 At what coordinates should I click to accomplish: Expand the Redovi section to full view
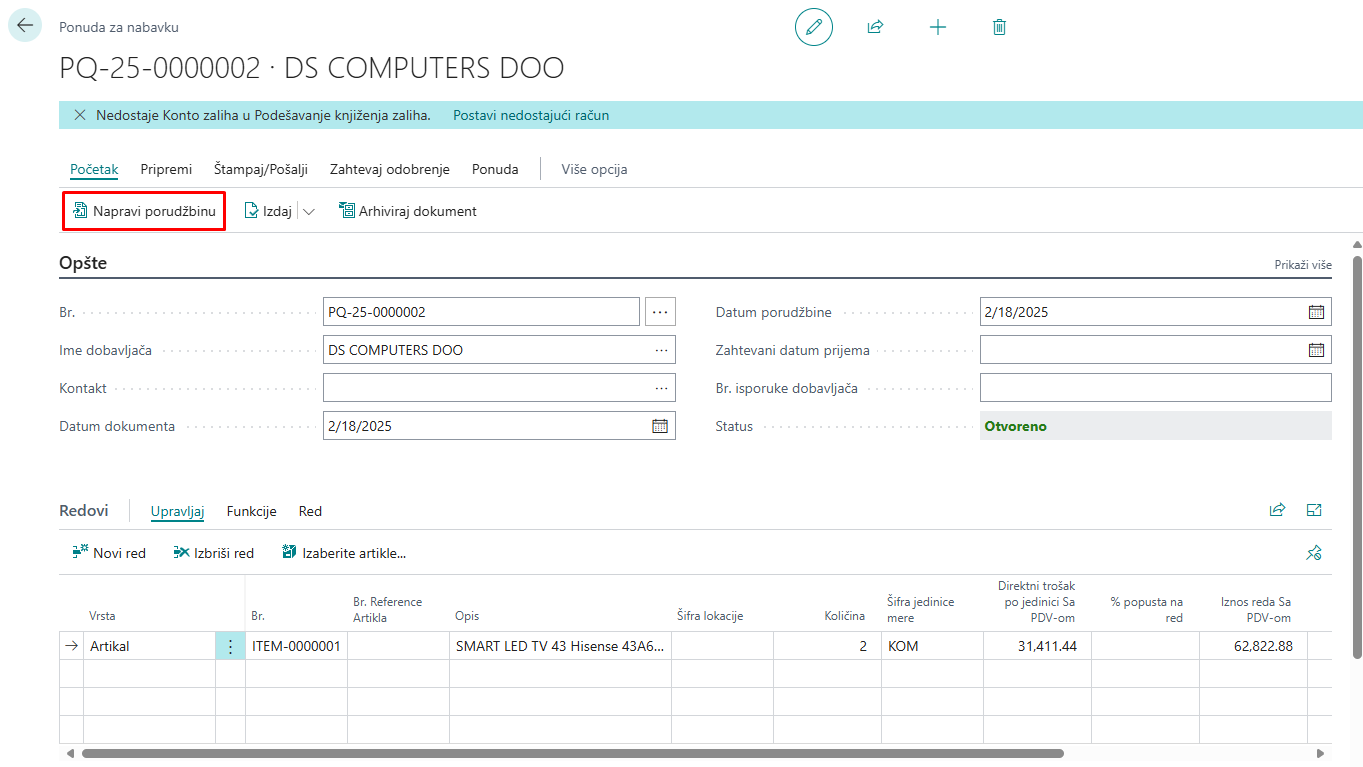[x=1314, y=510]
